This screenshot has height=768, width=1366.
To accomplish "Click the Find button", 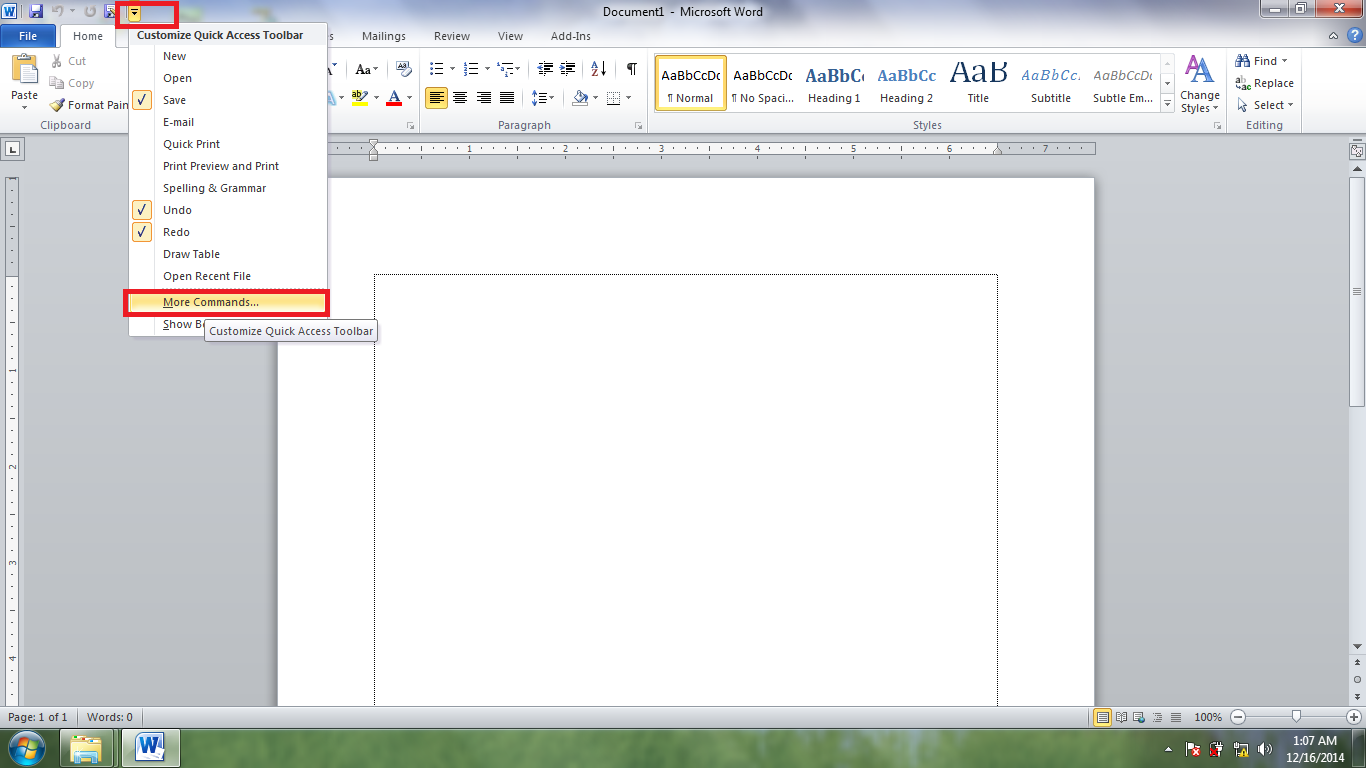I will 1262,61.
